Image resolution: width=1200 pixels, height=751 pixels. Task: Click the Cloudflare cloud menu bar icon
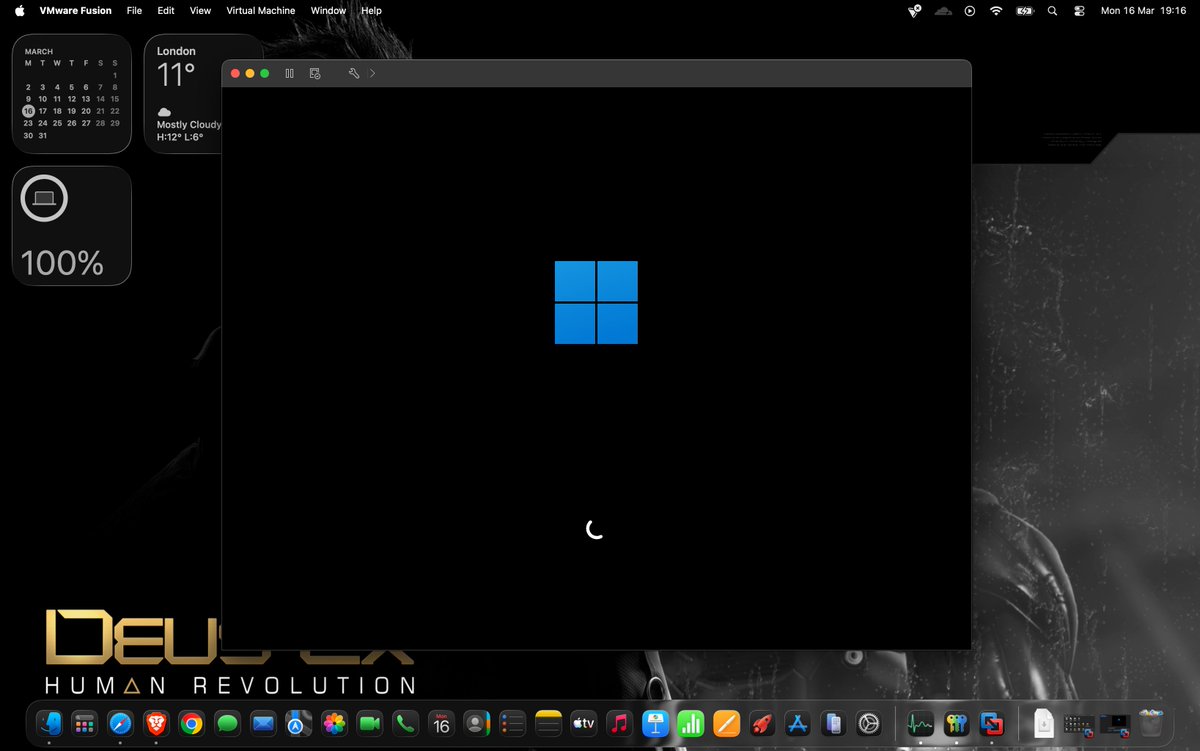(x=943, y=10)
